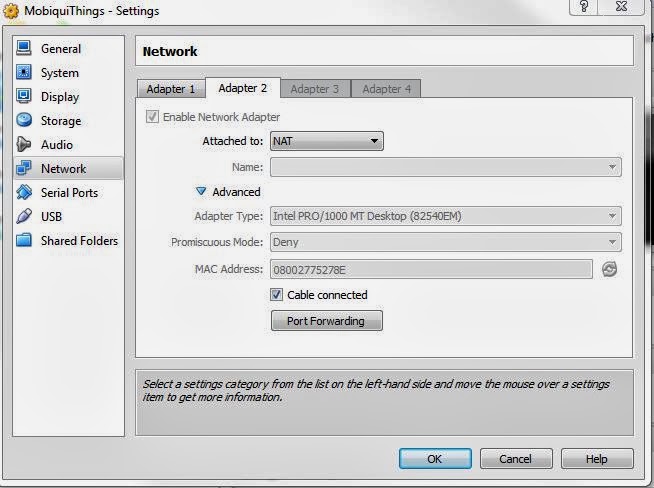Screen dimensions: 654x488
Task: Click the General monitor icon in sidebar
Action: pyautogui.click(x=24, y=48)
